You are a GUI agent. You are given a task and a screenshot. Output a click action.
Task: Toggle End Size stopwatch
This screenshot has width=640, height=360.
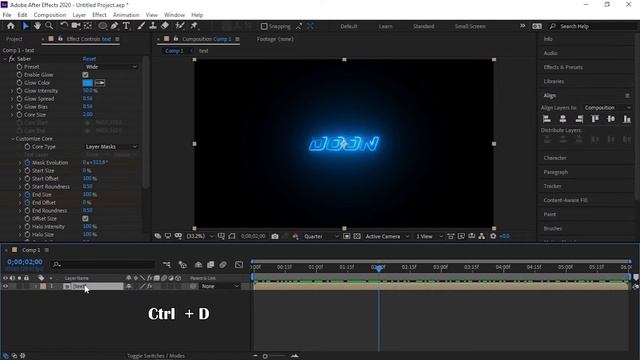click(27, 195)
